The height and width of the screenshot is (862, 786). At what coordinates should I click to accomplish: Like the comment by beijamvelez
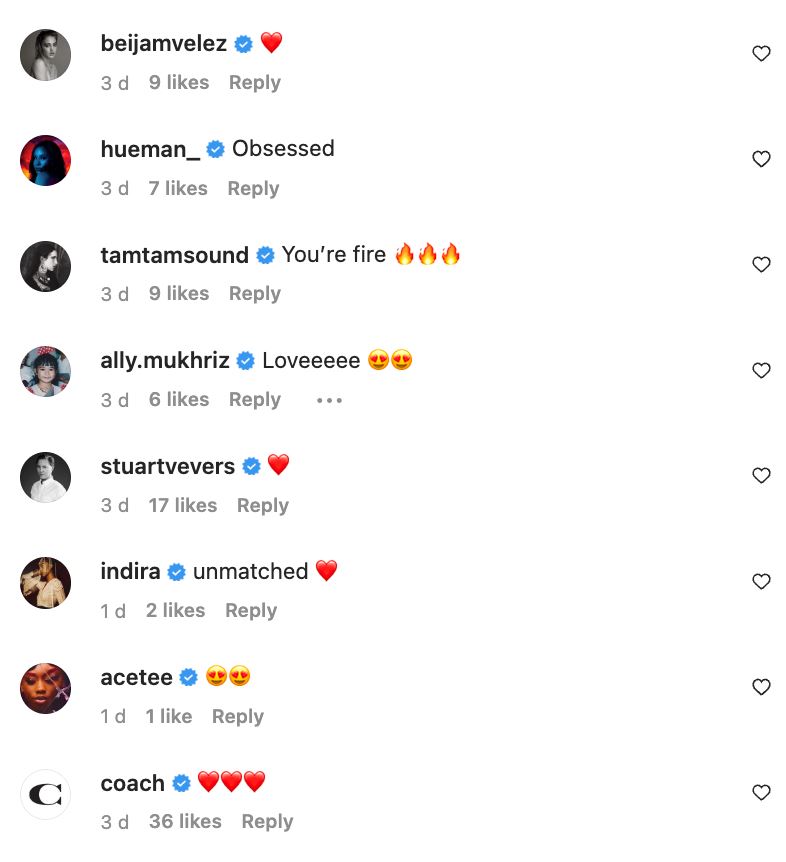(761, 54)
